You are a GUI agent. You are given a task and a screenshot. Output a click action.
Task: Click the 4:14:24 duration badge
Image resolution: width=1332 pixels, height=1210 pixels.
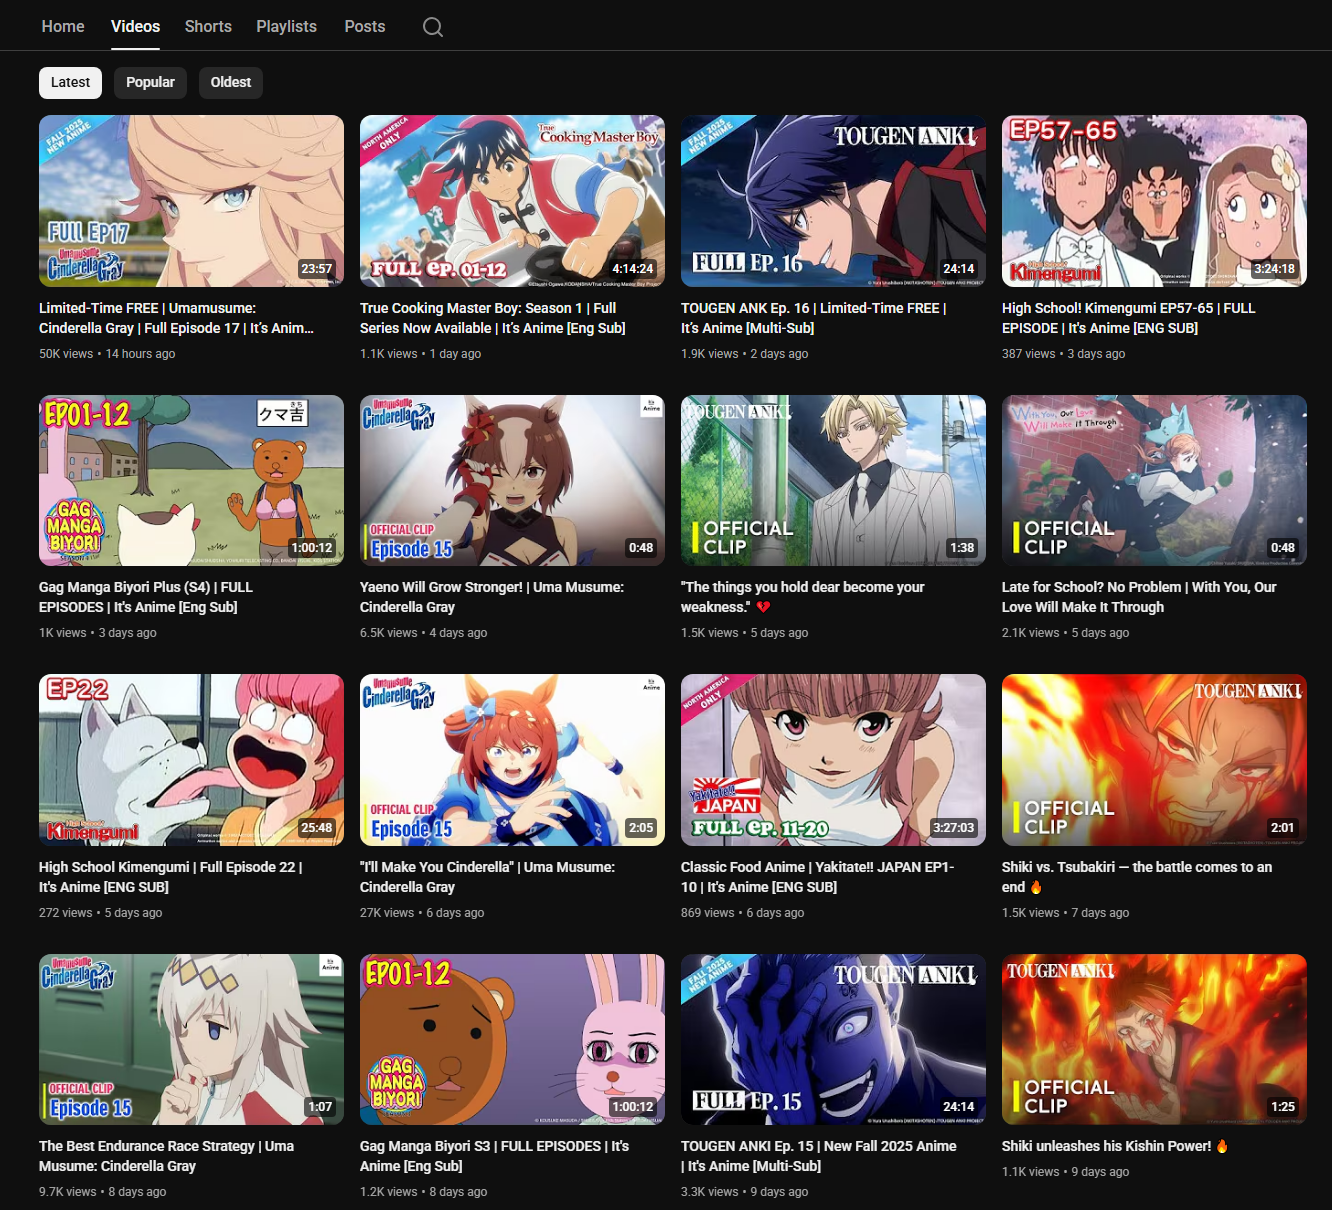[633, 268]
